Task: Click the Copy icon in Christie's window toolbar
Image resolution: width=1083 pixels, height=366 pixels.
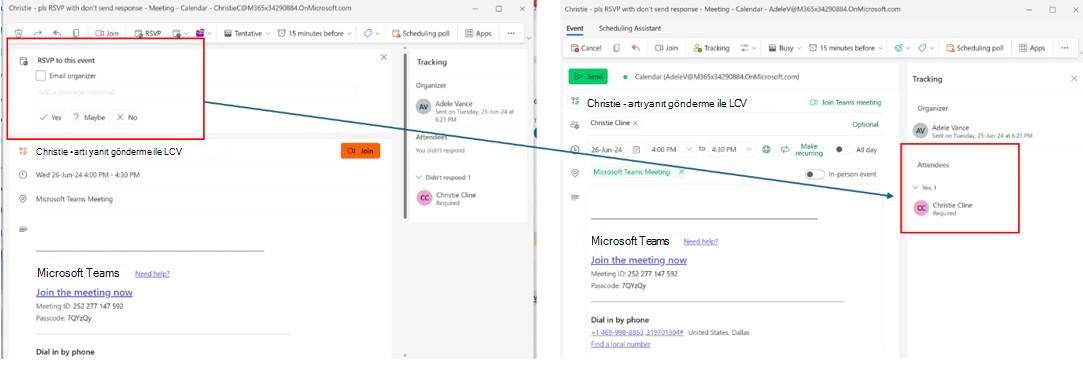Action: click(x=76, y=33)
